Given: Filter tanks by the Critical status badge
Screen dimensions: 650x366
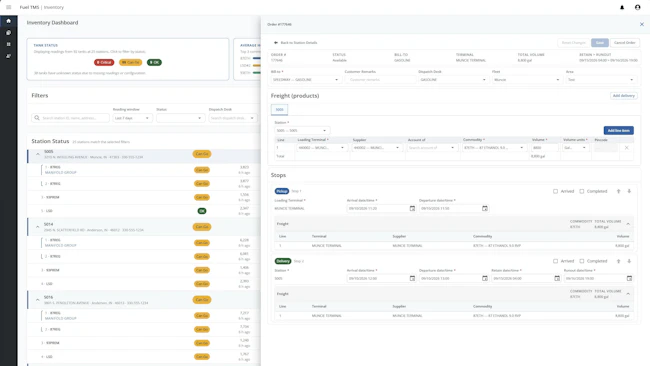Looking at the screenshot, I should (104, 62).
